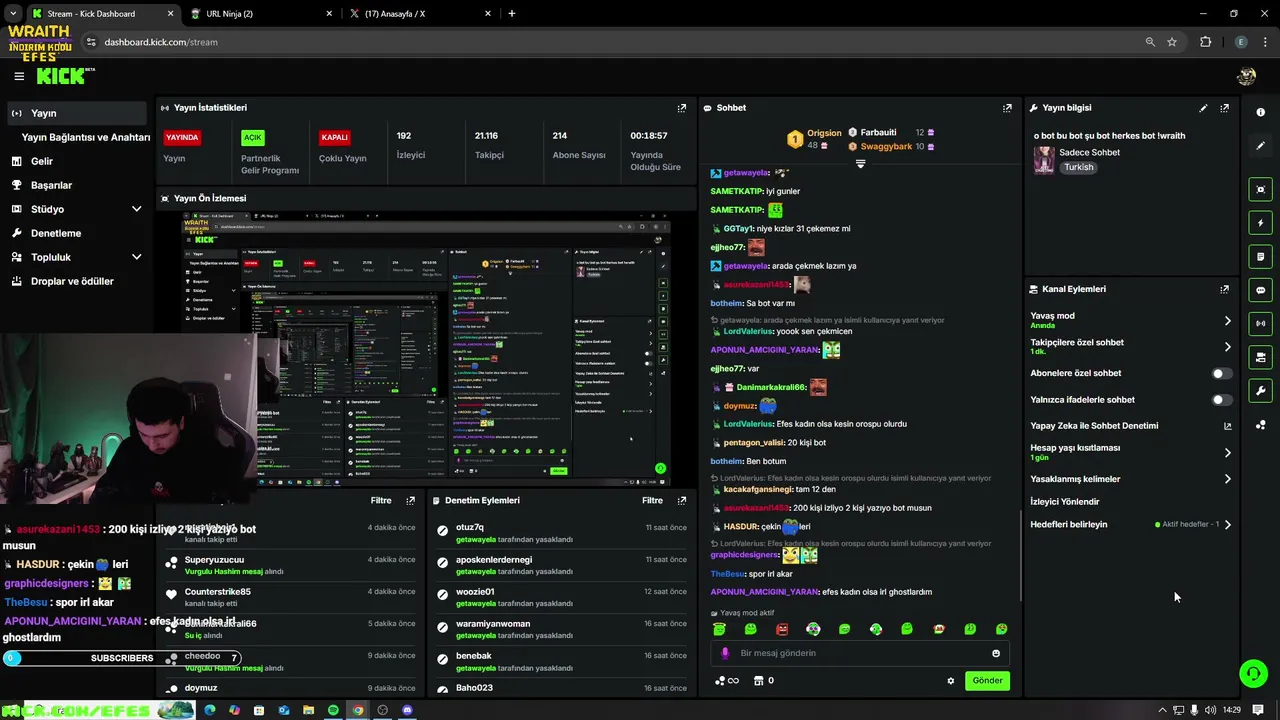Open chat settings gear icon
1280x720 pixels.
[x=951, y=681]
